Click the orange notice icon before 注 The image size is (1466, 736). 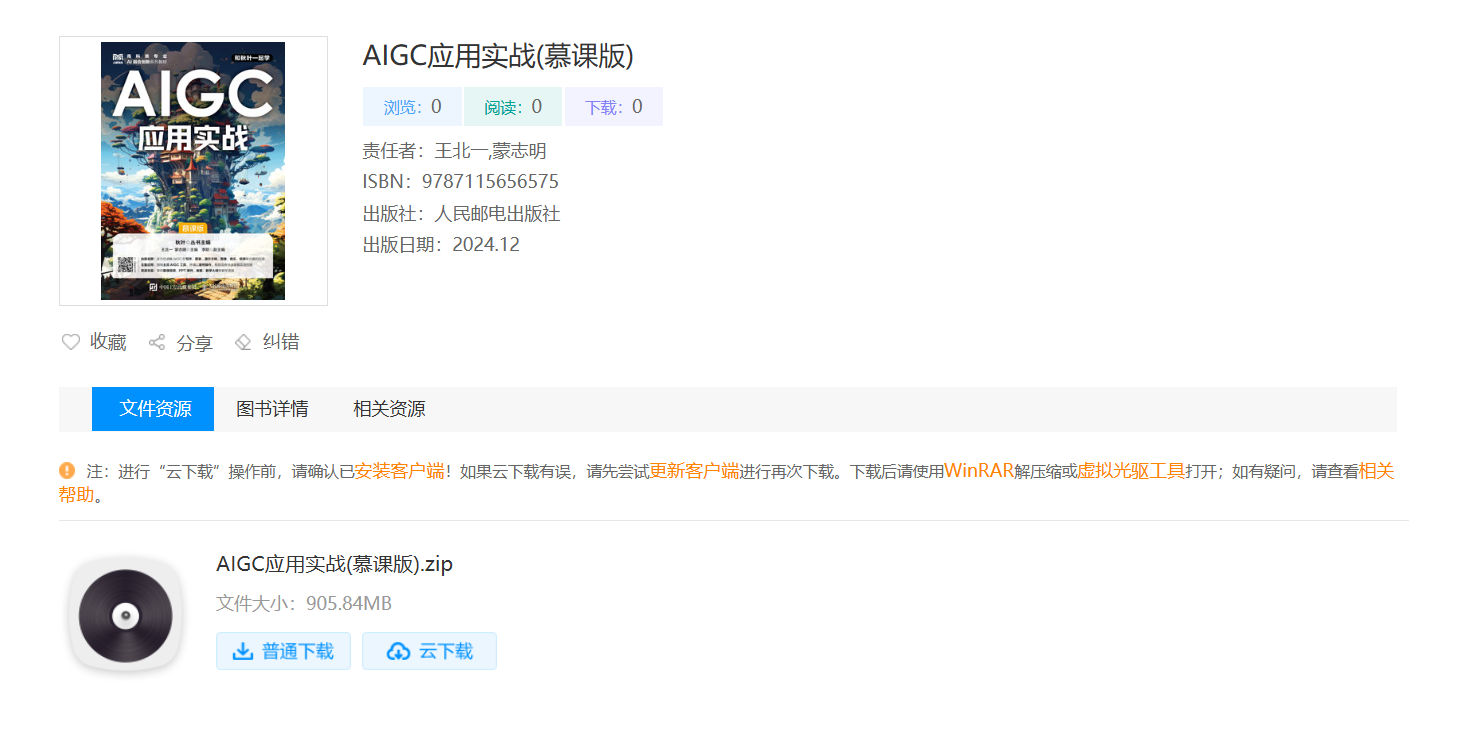point(67,470)
